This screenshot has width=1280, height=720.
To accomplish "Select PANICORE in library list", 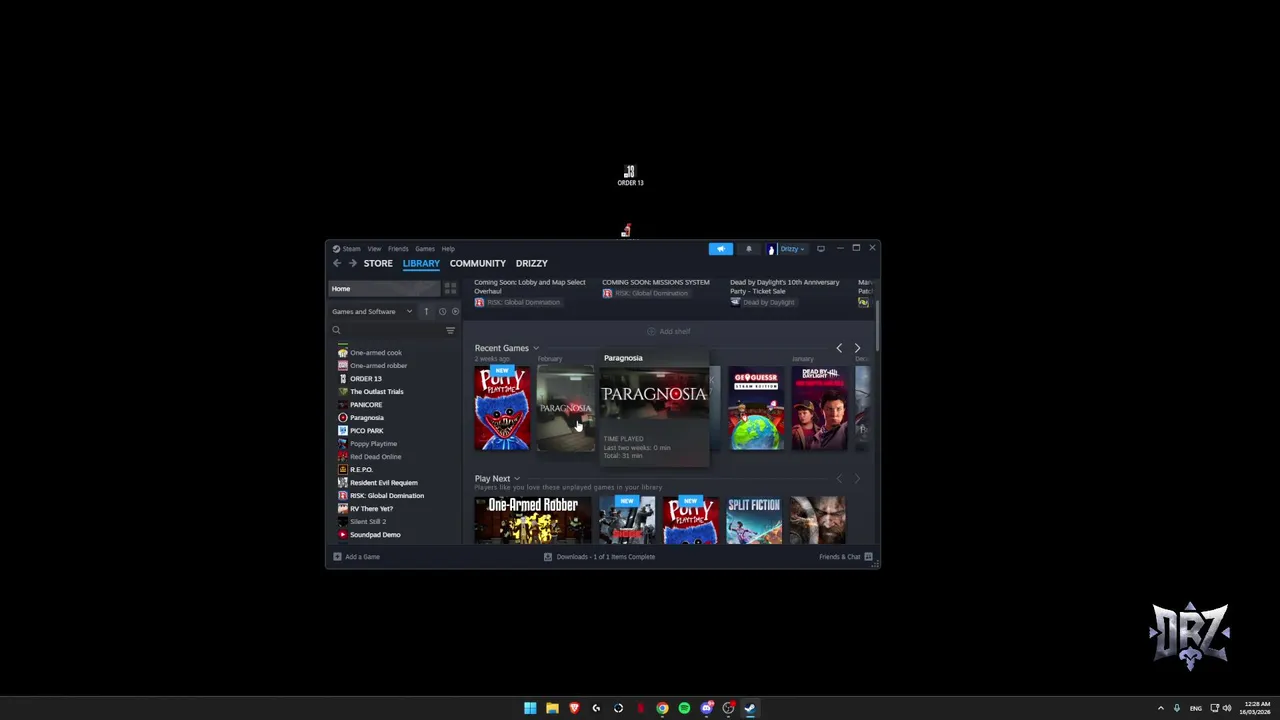I will (x=366, y=404).
